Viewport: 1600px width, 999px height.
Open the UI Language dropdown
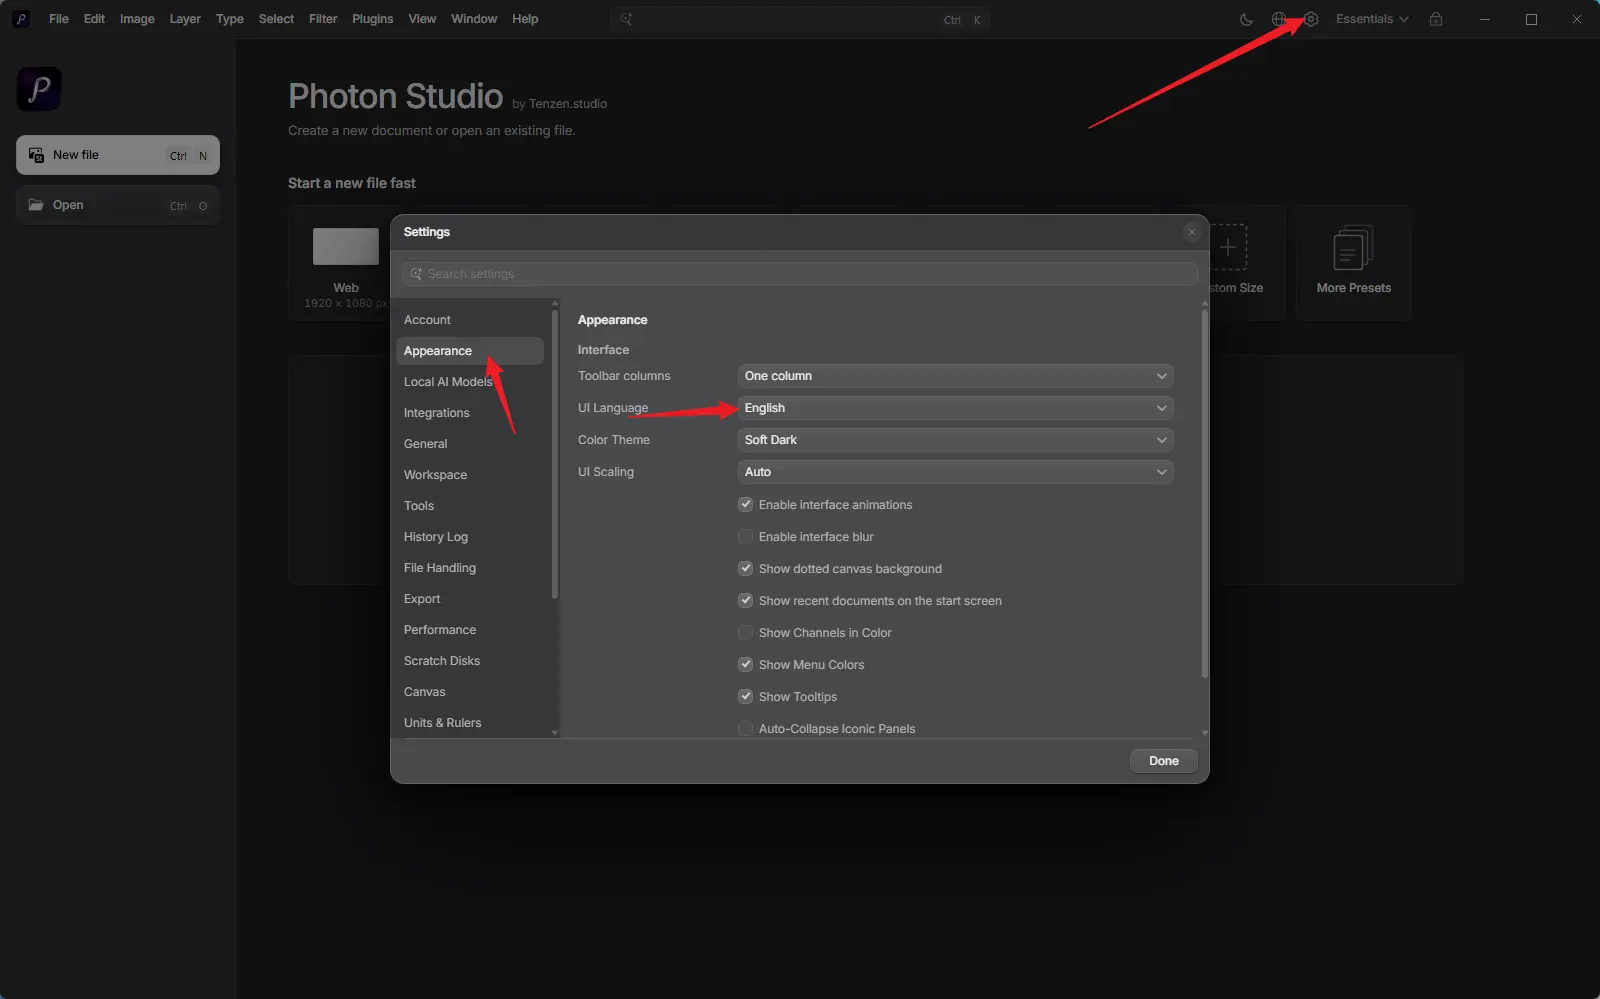(x=955, y=408)
